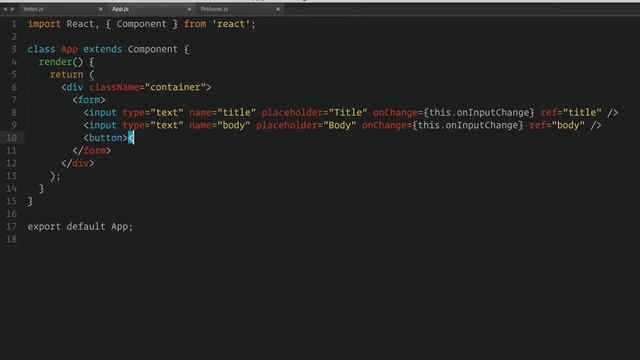Click placeholder="Body" on line 9
The width and height of the screenshot is (640, 360).
(x=306, y=125)
